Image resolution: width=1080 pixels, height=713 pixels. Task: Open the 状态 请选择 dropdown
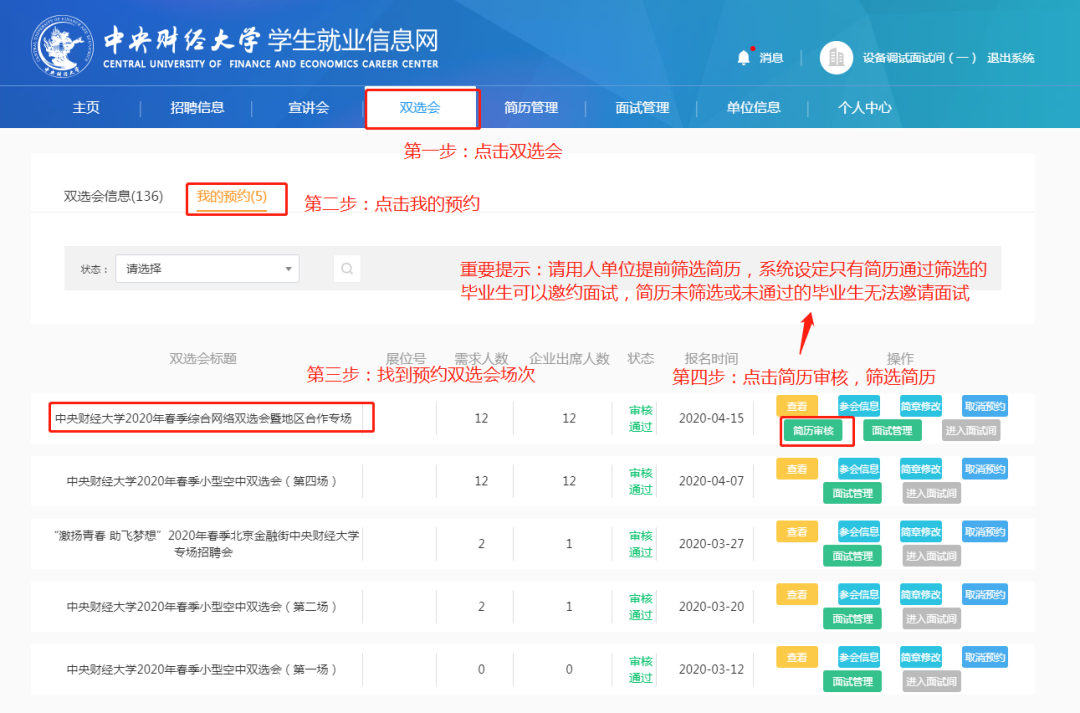pos(207,268)
